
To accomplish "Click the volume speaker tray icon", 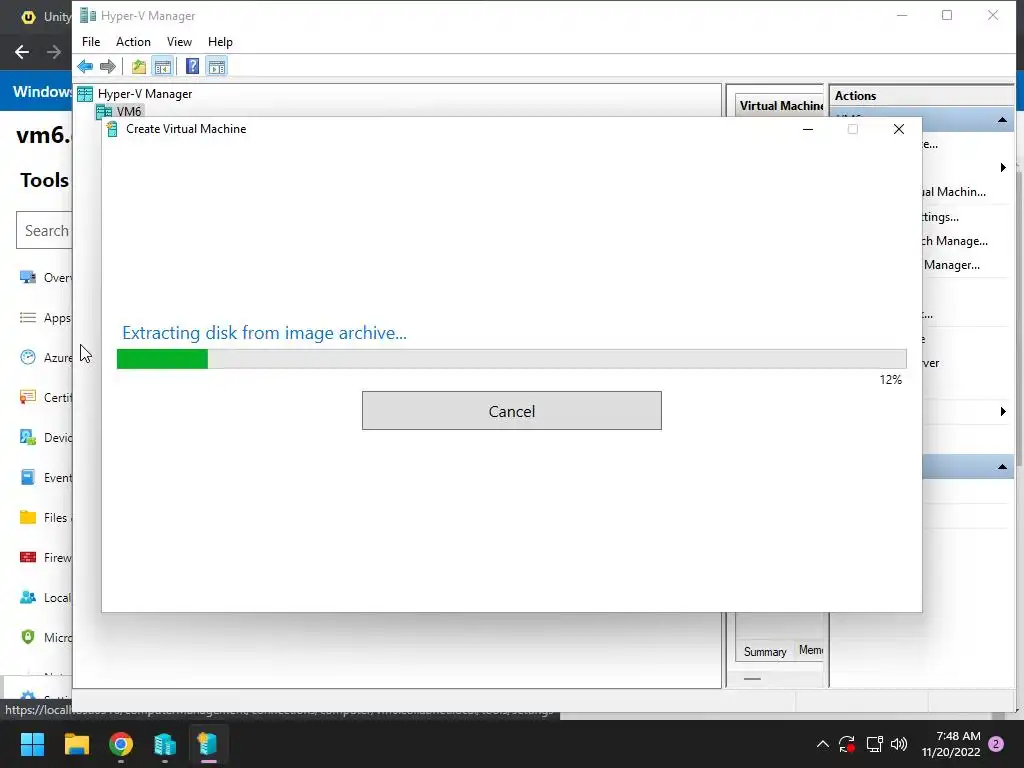I will tap(899, 744).
